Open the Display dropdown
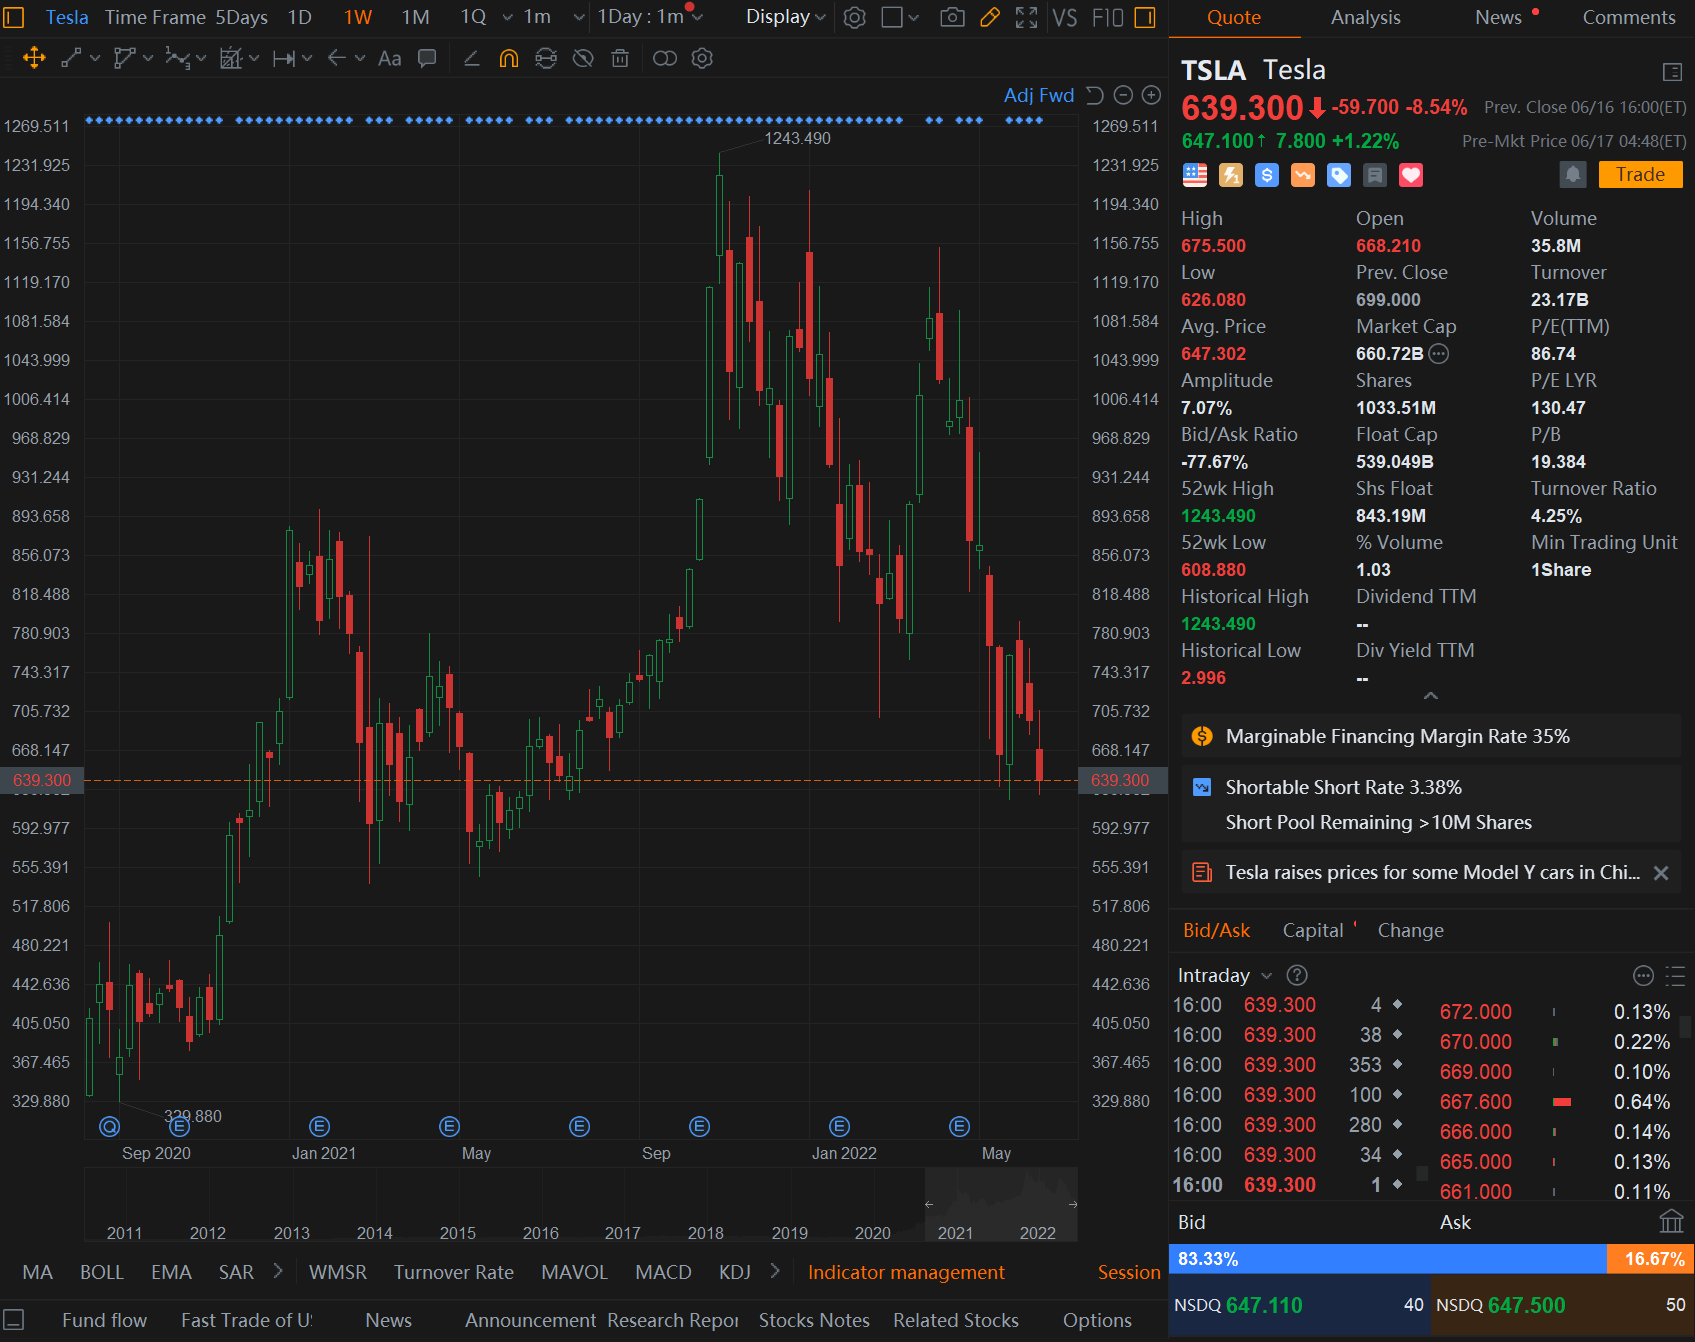Viewport: 1695px width, 1342px height. [x=786, y=17]
